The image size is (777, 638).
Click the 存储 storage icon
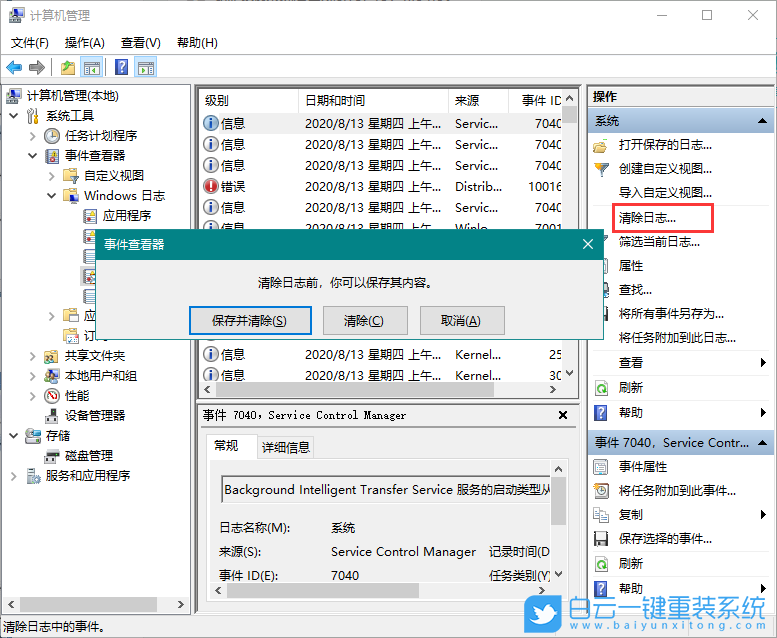coord(33,436)
